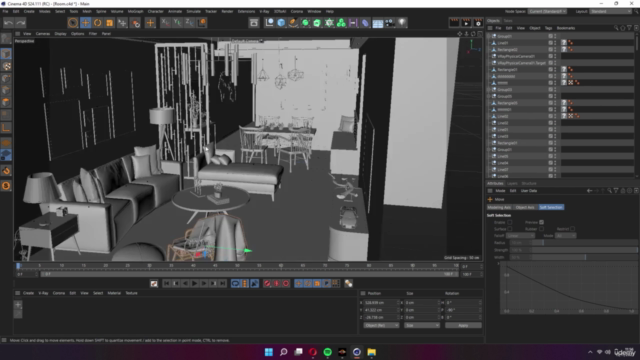Viewport: 640px width, 360px height.
Task: Tick the Restrict checkbox
Action: coord(572,229)
